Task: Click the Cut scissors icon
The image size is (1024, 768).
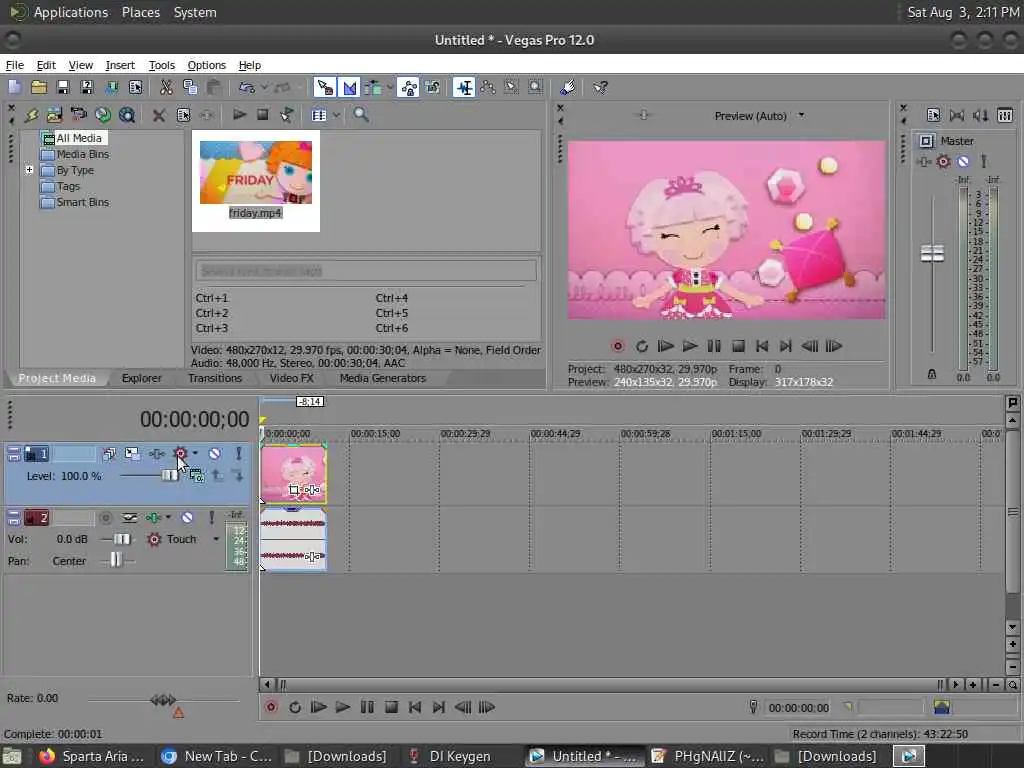Action: [x=166, y=87]
